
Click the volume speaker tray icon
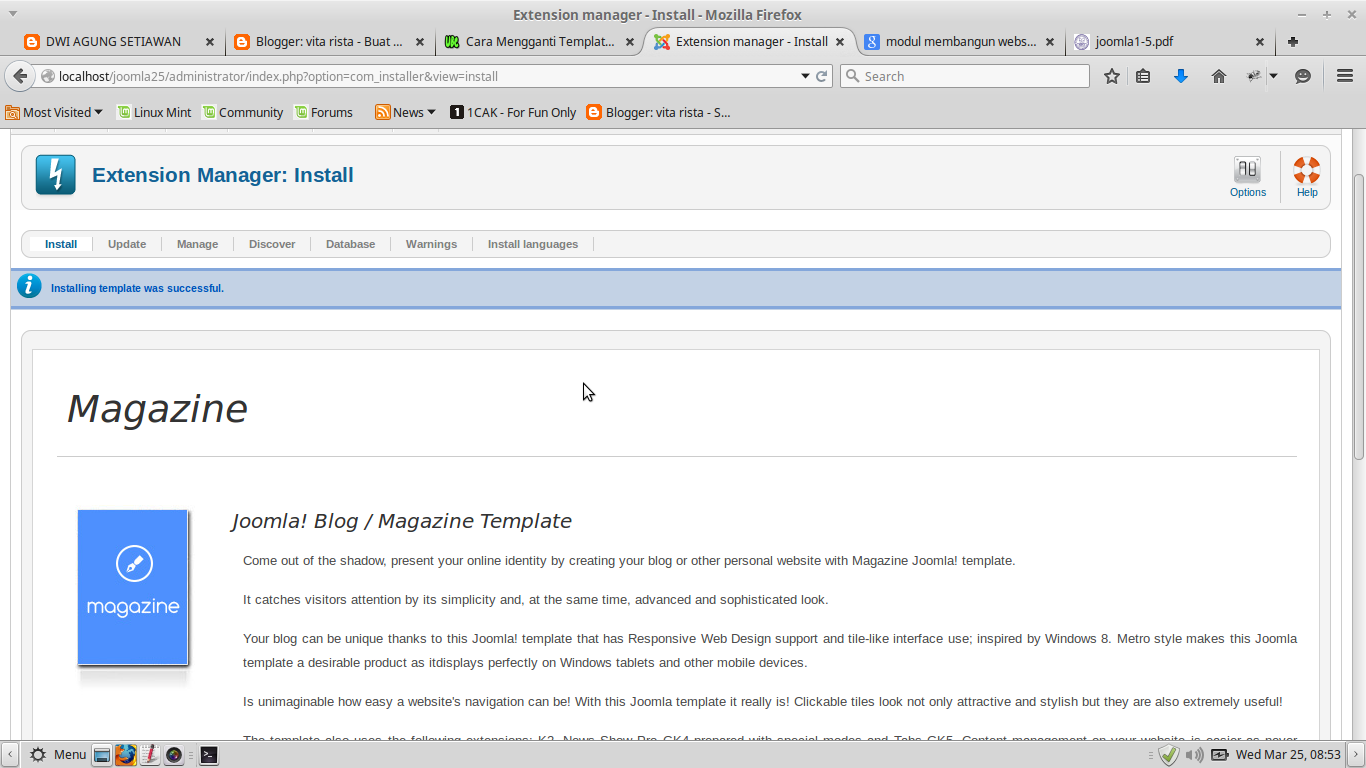click(x=1194, y=755)
